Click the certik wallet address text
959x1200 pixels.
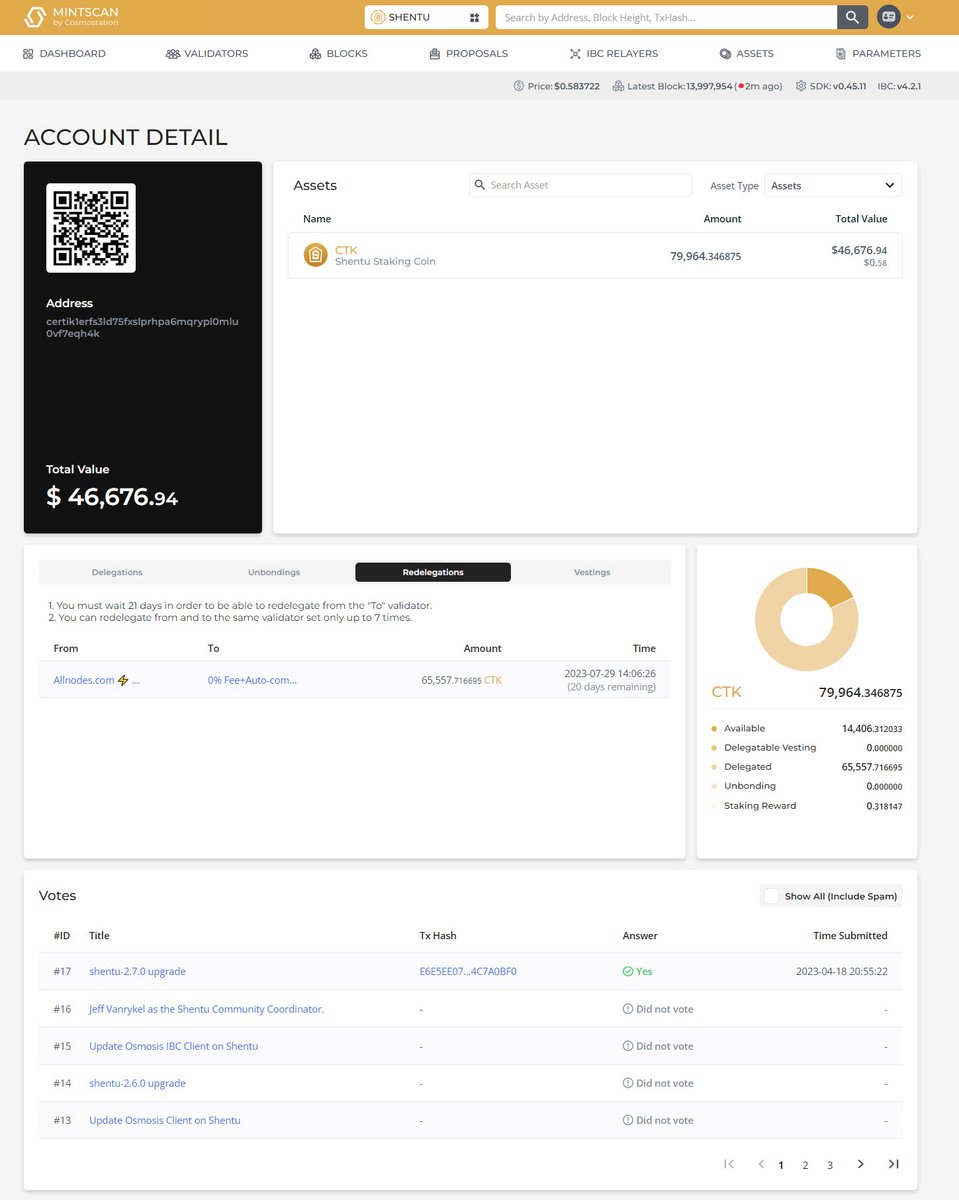pos(142,327)
